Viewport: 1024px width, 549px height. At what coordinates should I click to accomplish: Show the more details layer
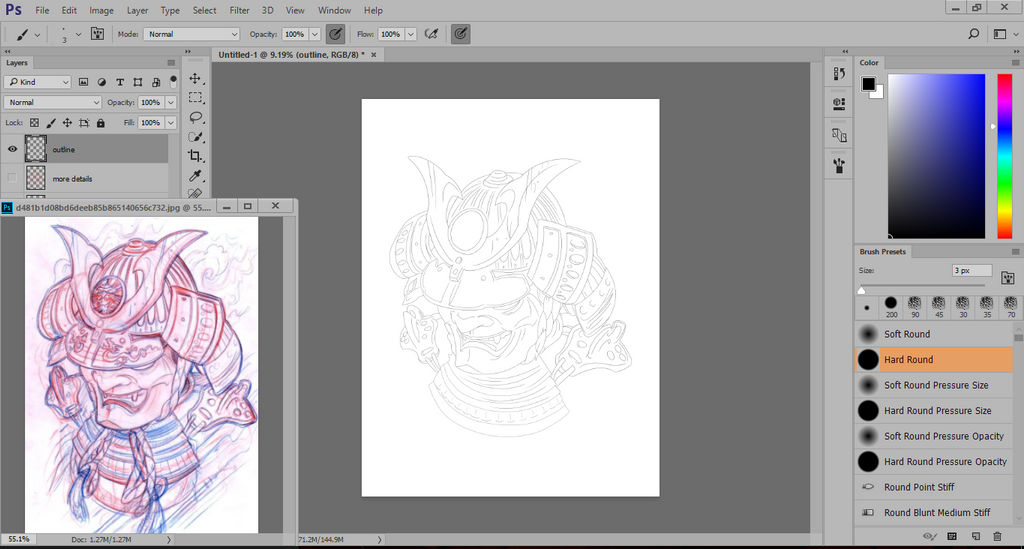12,178
